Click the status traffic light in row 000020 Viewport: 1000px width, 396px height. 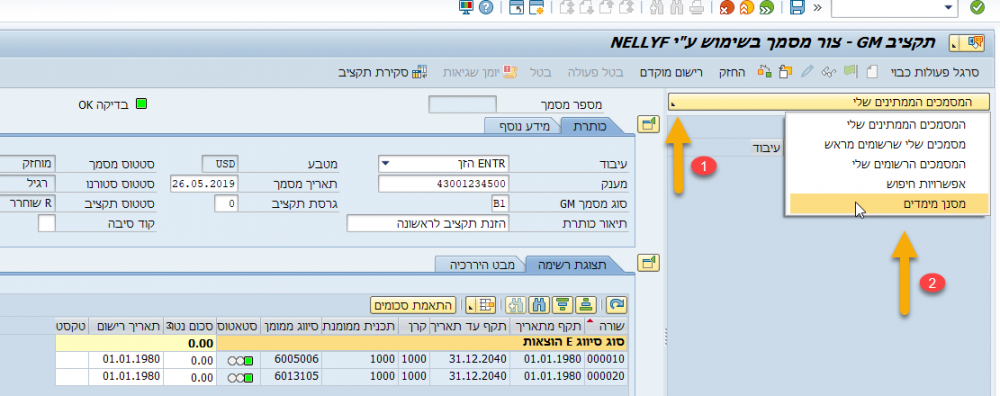[240, 378]
